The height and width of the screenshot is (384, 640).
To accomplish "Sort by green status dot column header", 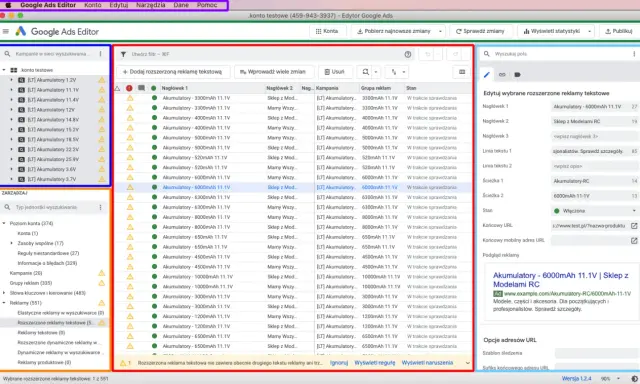I will tap(153, 88).
